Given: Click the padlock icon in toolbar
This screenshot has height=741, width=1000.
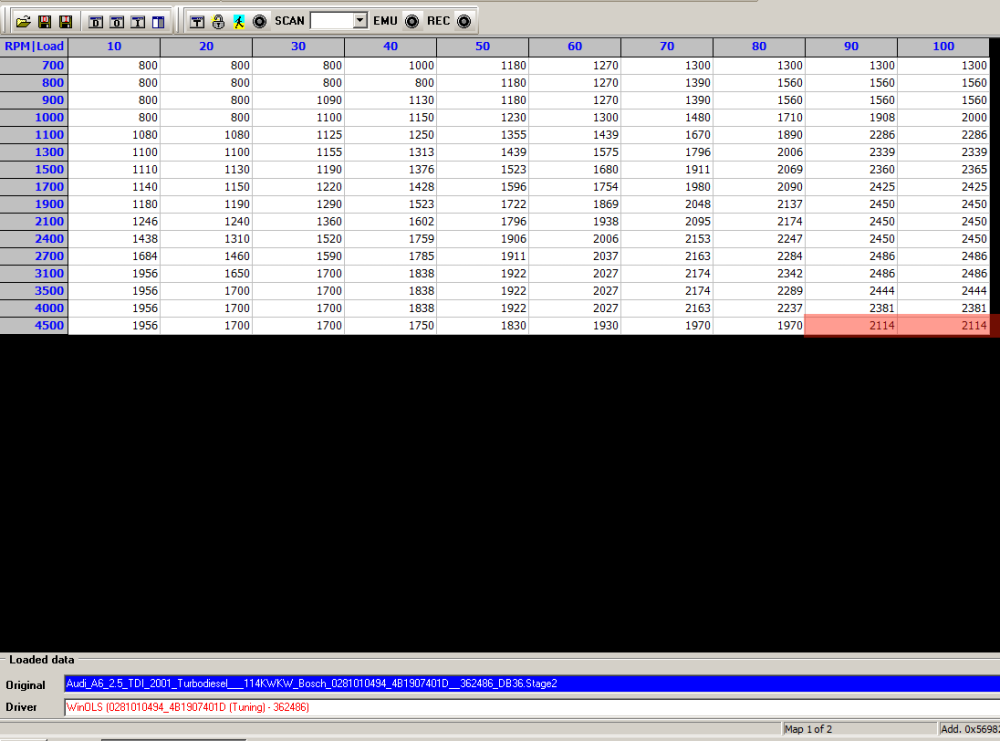Looking at the screenshot, I should pos(218,22).
